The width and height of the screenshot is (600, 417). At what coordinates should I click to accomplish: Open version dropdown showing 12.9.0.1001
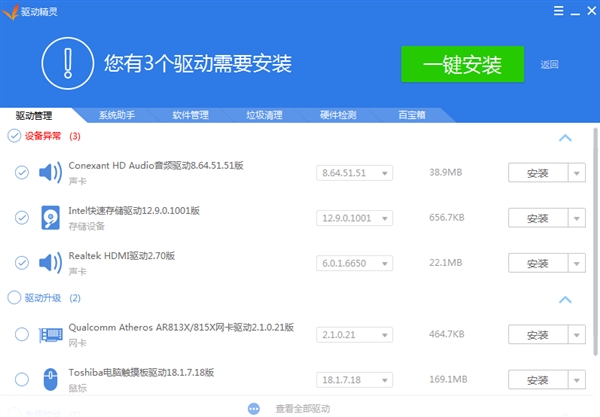354,218
